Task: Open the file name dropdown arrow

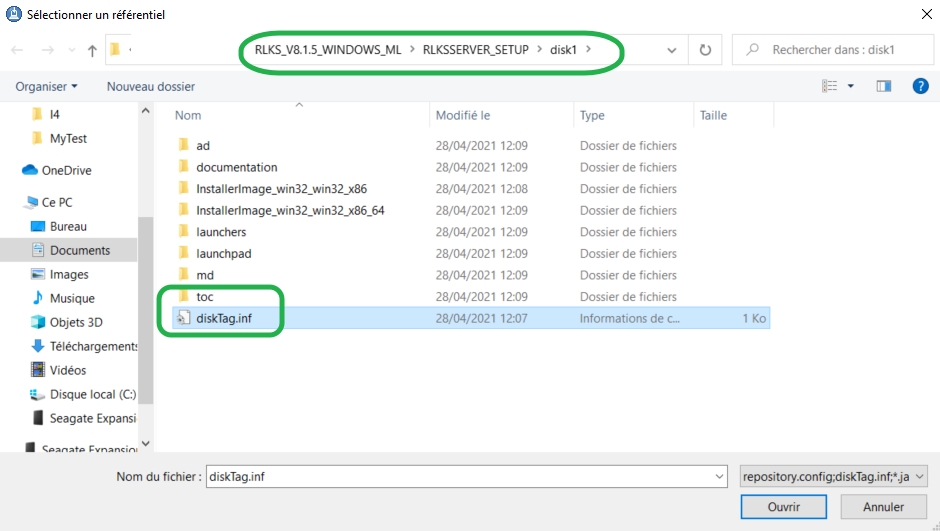Action: (x=719, y=477)
